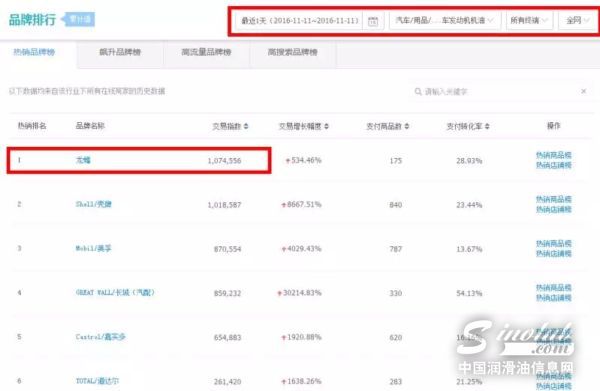The height and width of the screenshot is (391, 600).
Task: Switch to the 高流量品牌榜 tab
Action: (x=206, y=52)
